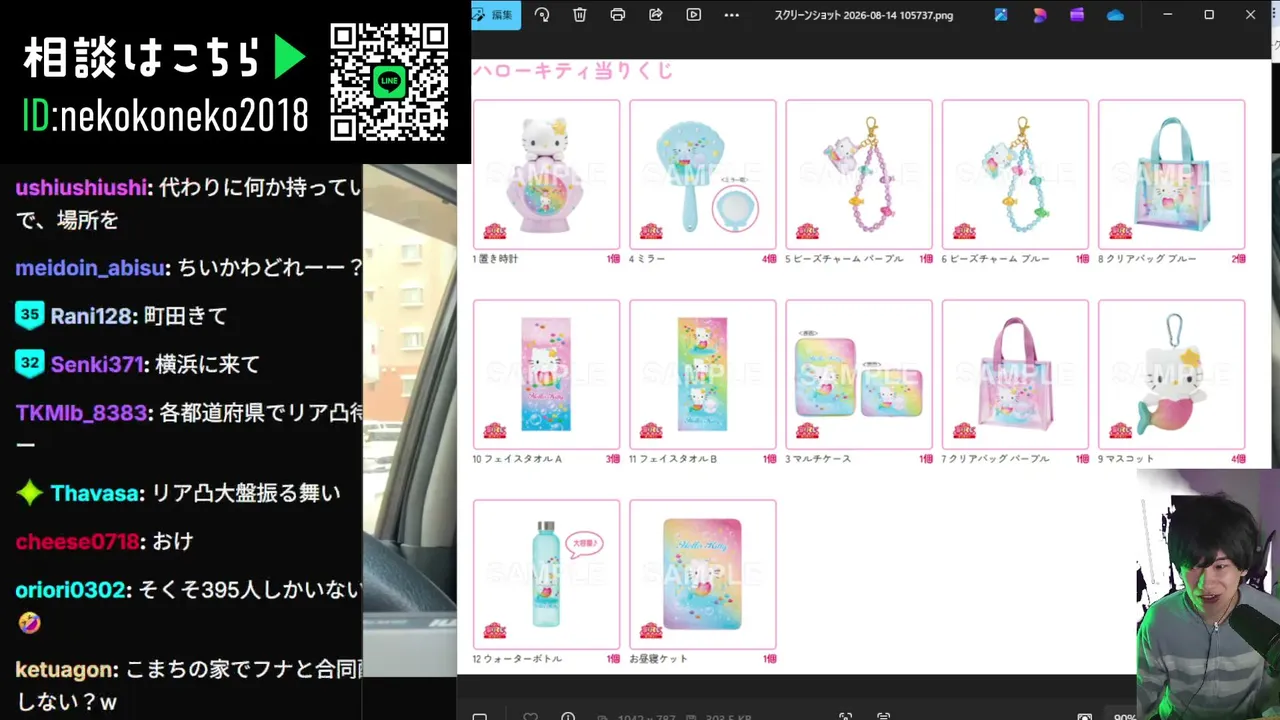This screenshot has width=1280, height=720.
Task: Click the label 5 ビーズチャーム パープル
Action: click(844, 259)
